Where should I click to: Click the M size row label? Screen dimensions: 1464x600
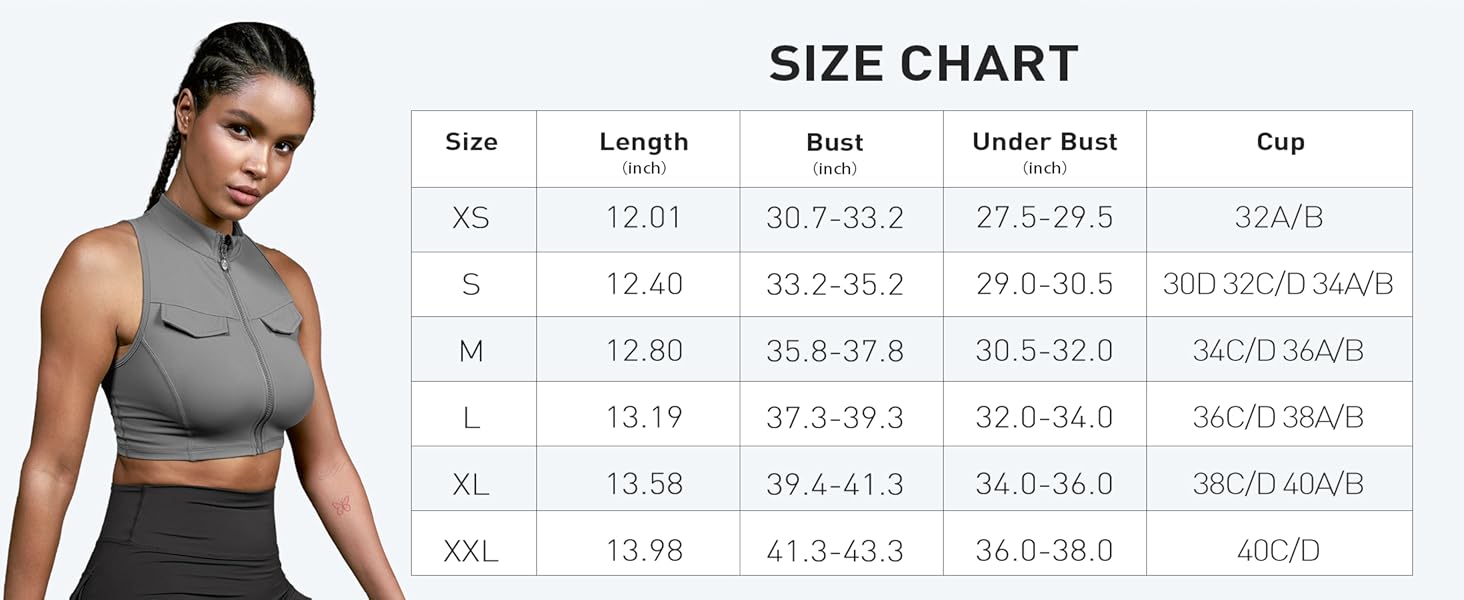(471, 351)
